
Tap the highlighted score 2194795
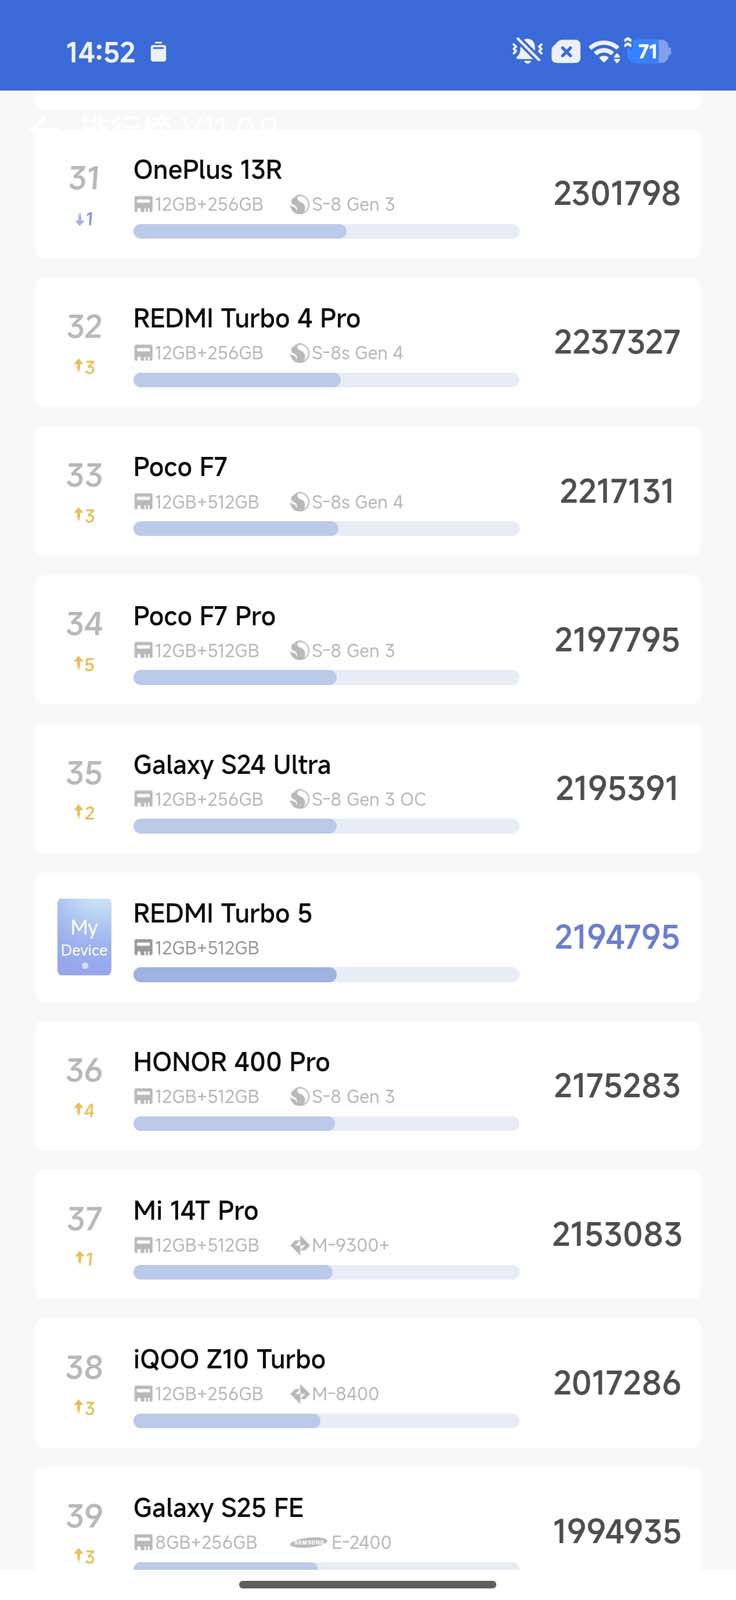(x=616, y=937)
